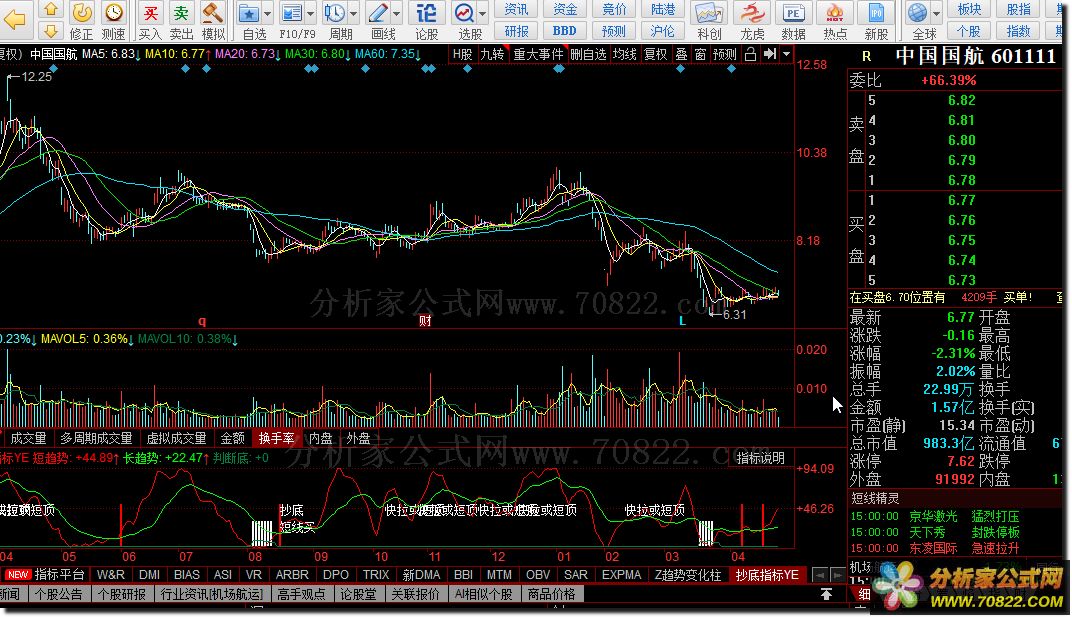Open the 个股公告 news tab
Screen dimensions: 1072x617
point(59,594)
